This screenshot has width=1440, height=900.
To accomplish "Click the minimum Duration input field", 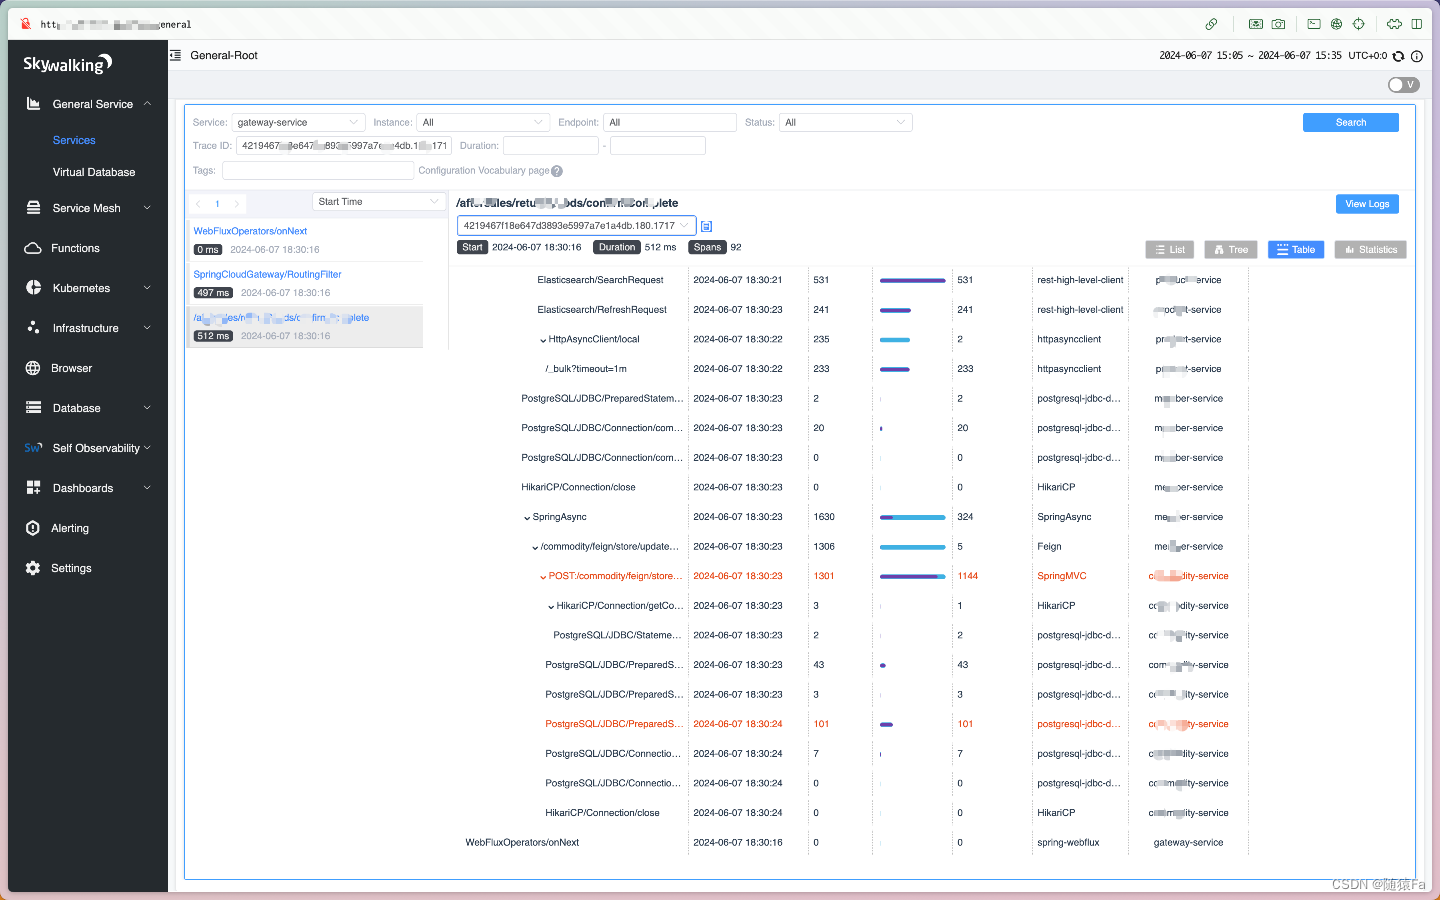I will [550, 146].
